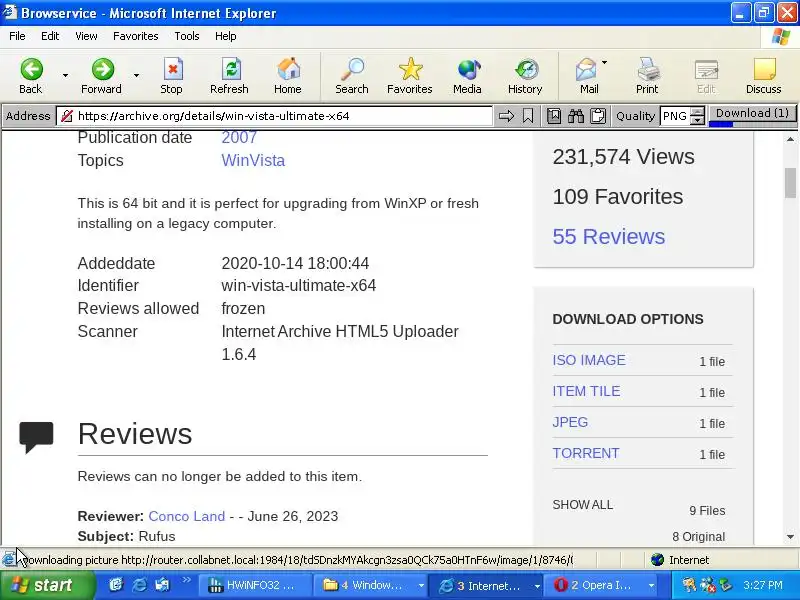This screenshot has width=800, height=600.
Task: Open the Edit menu
Action: pos(50,36)
